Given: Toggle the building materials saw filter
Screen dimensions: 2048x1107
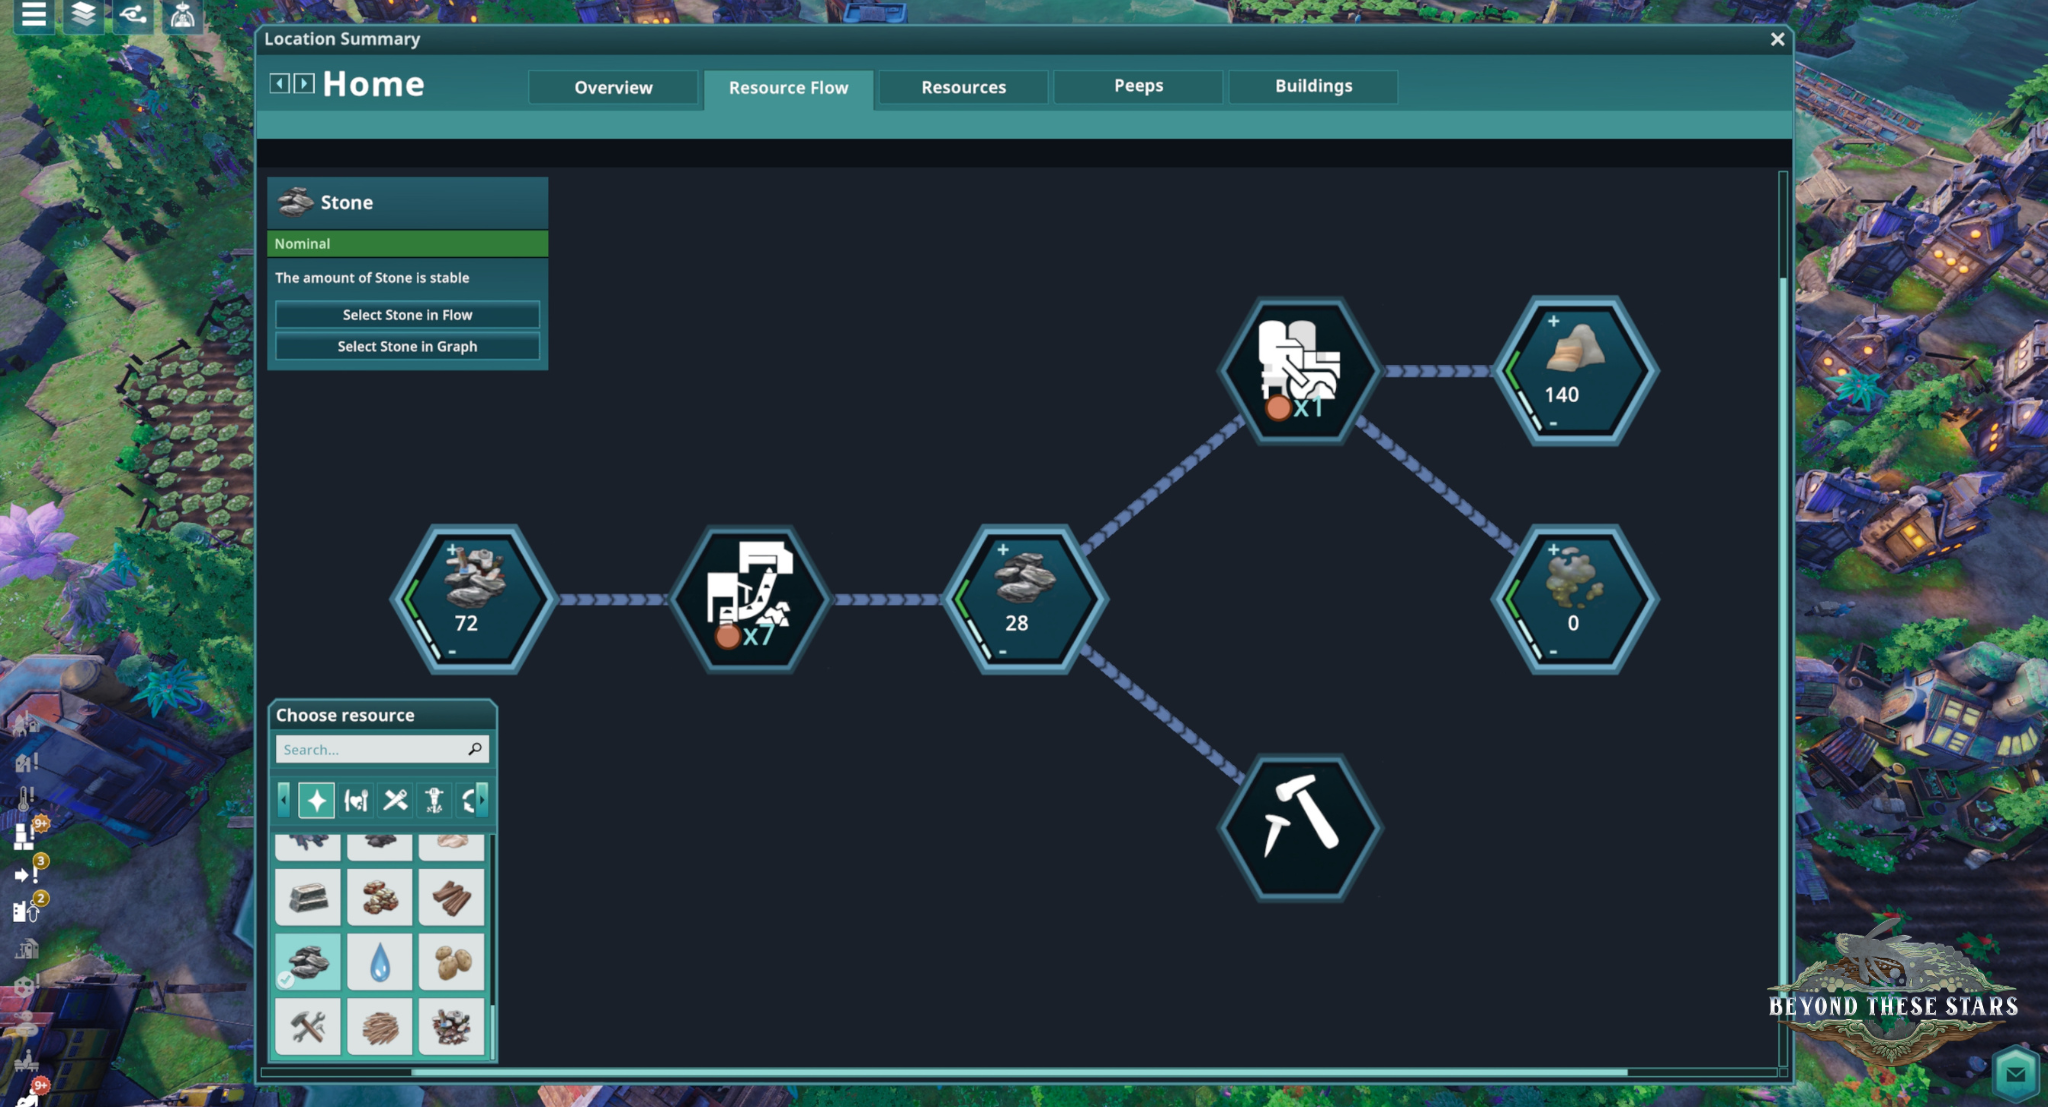Looking at the screenshot, I should click(396, 800).
